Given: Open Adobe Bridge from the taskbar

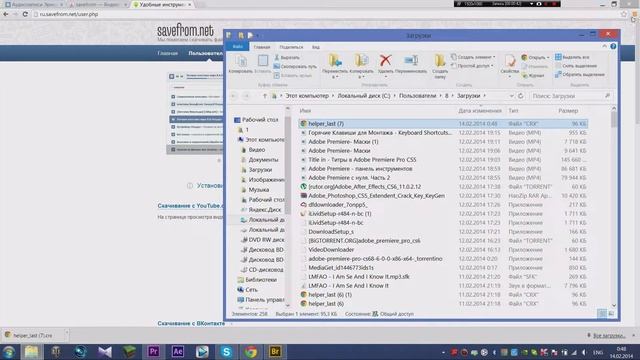Looking at the screenshot, I should click(275, 351).
